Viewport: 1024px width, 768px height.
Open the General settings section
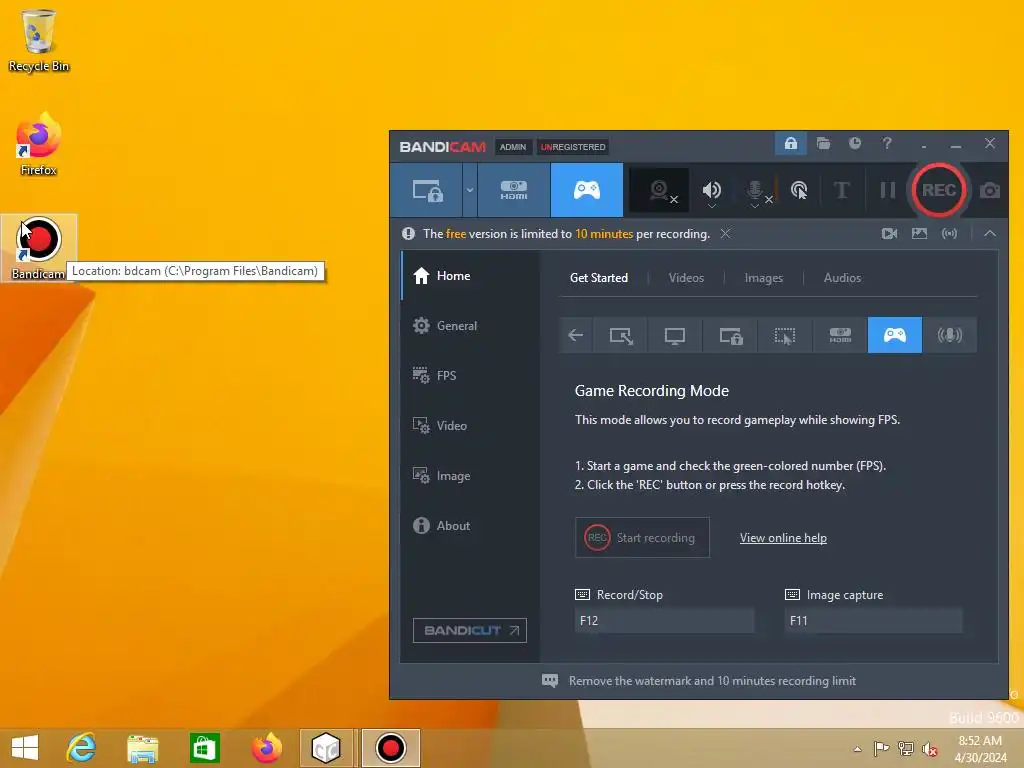[470, 325]
